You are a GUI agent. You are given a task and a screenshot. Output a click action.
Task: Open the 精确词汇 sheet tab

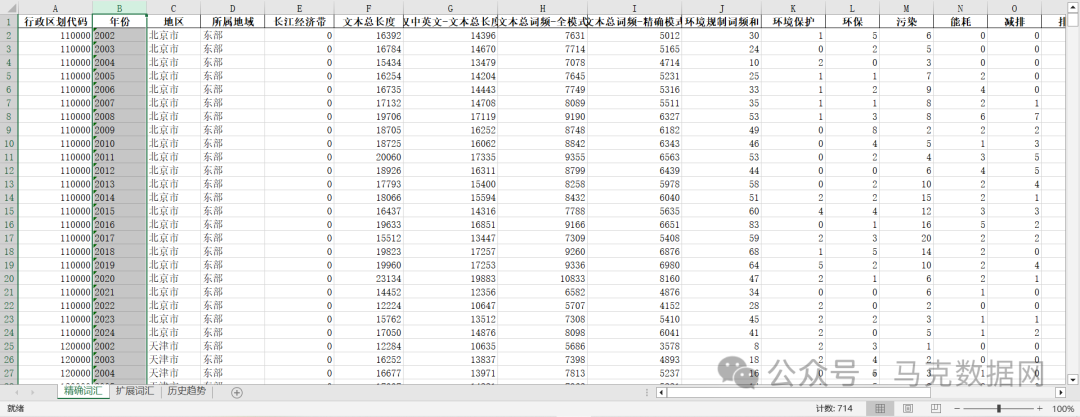pos(83,391)
